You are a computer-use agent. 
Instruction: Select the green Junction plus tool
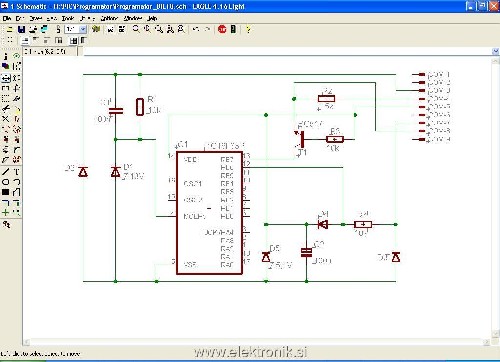tap(6, 212)
